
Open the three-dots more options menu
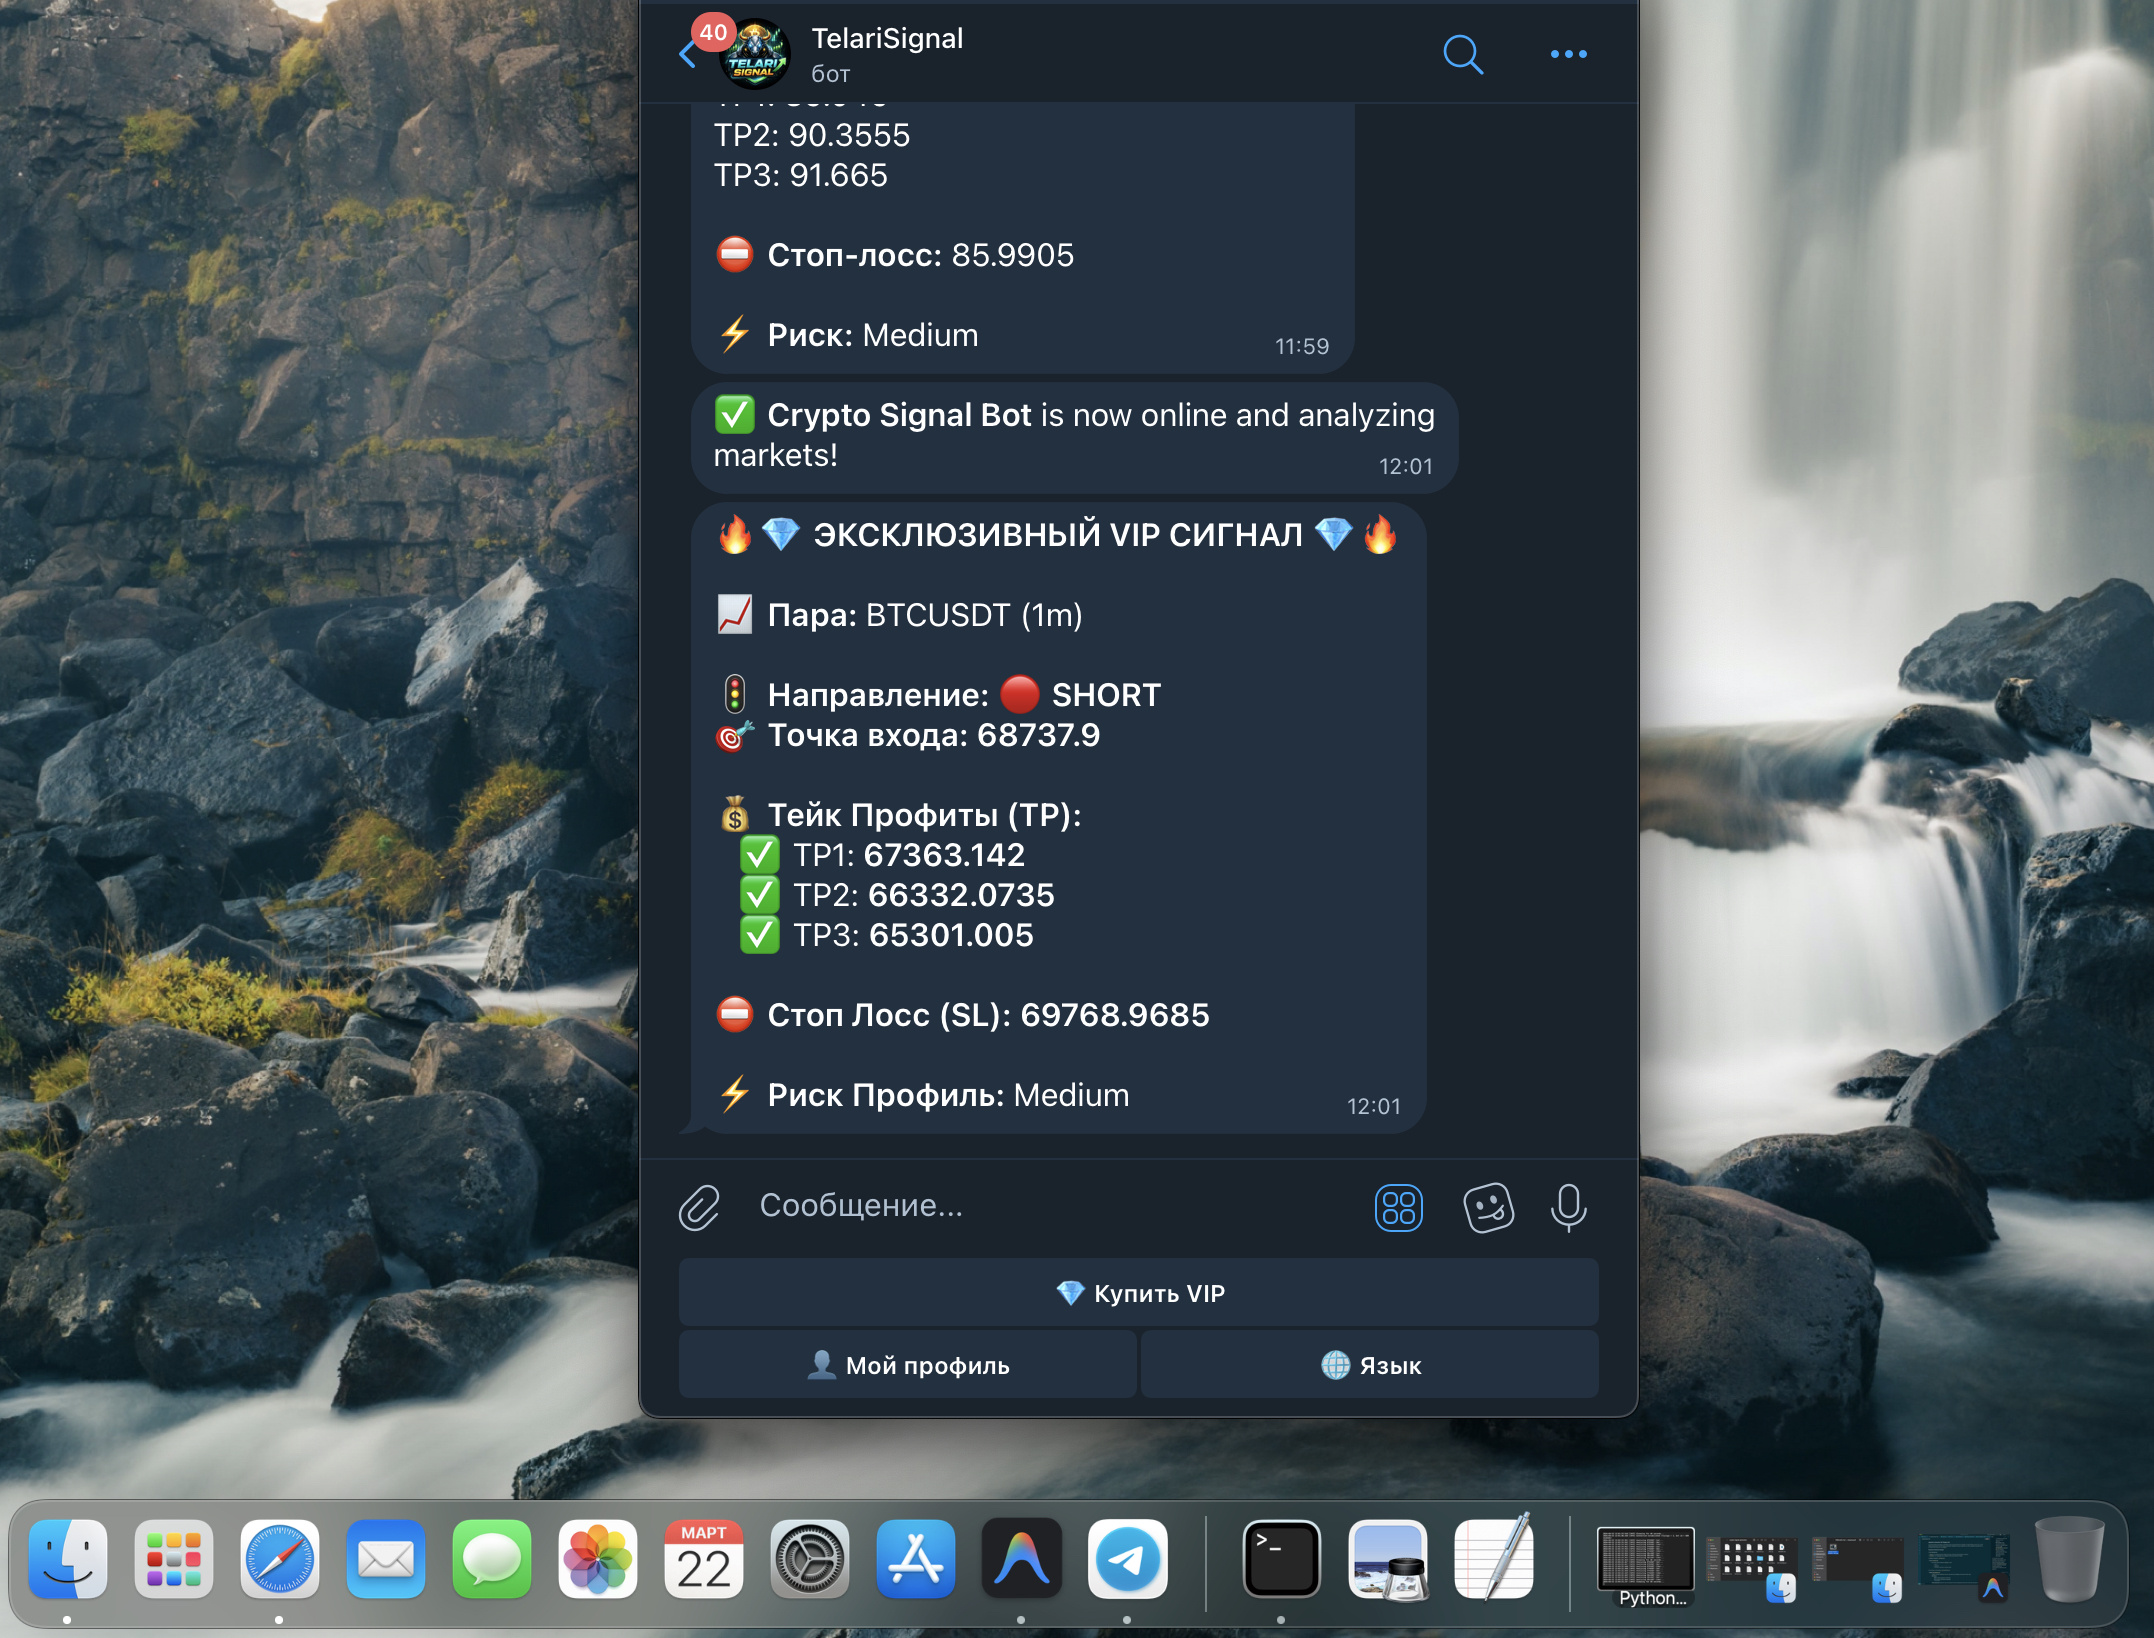tap(1568, 54)
